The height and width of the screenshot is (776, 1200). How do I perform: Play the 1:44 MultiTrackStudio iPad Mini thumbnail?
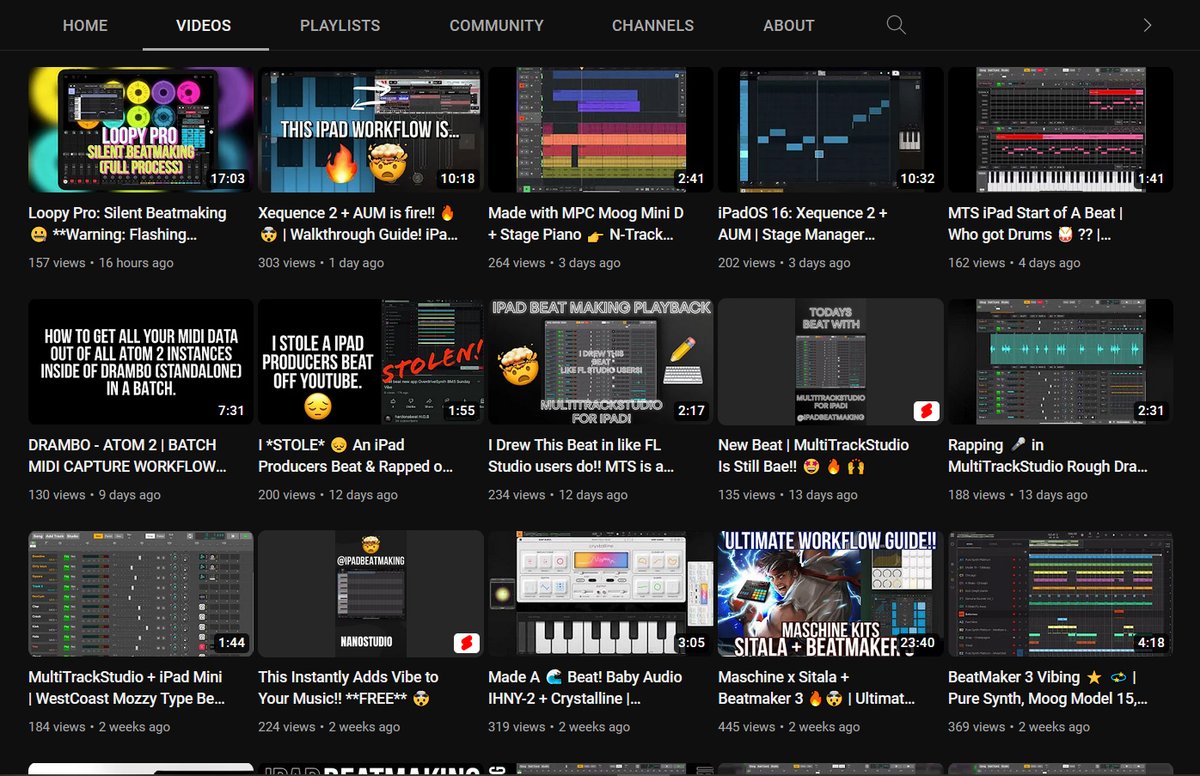(x=141, y=593)
